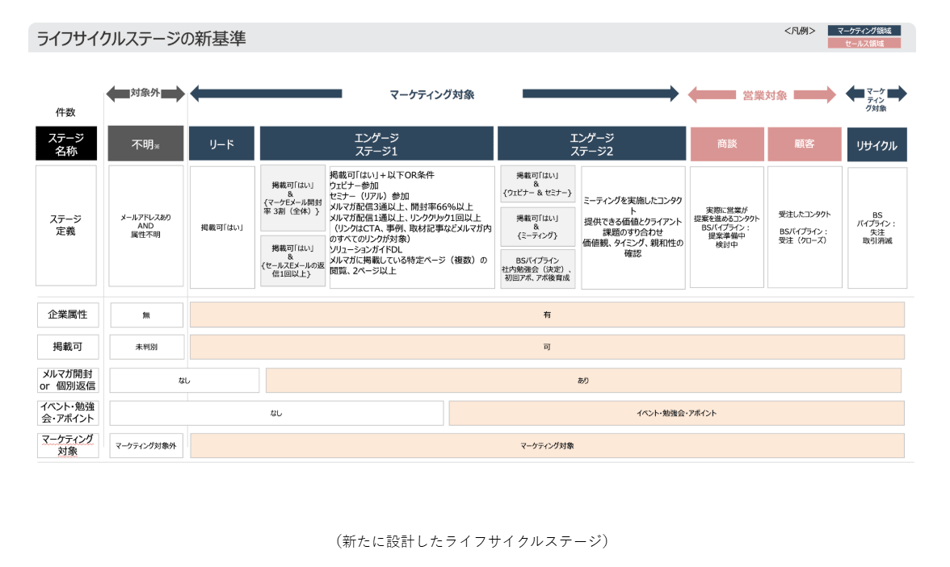950x567 pixels.
Task: Select the なし cell in メルマガ開封 row
Action: [x=184, y=380]
